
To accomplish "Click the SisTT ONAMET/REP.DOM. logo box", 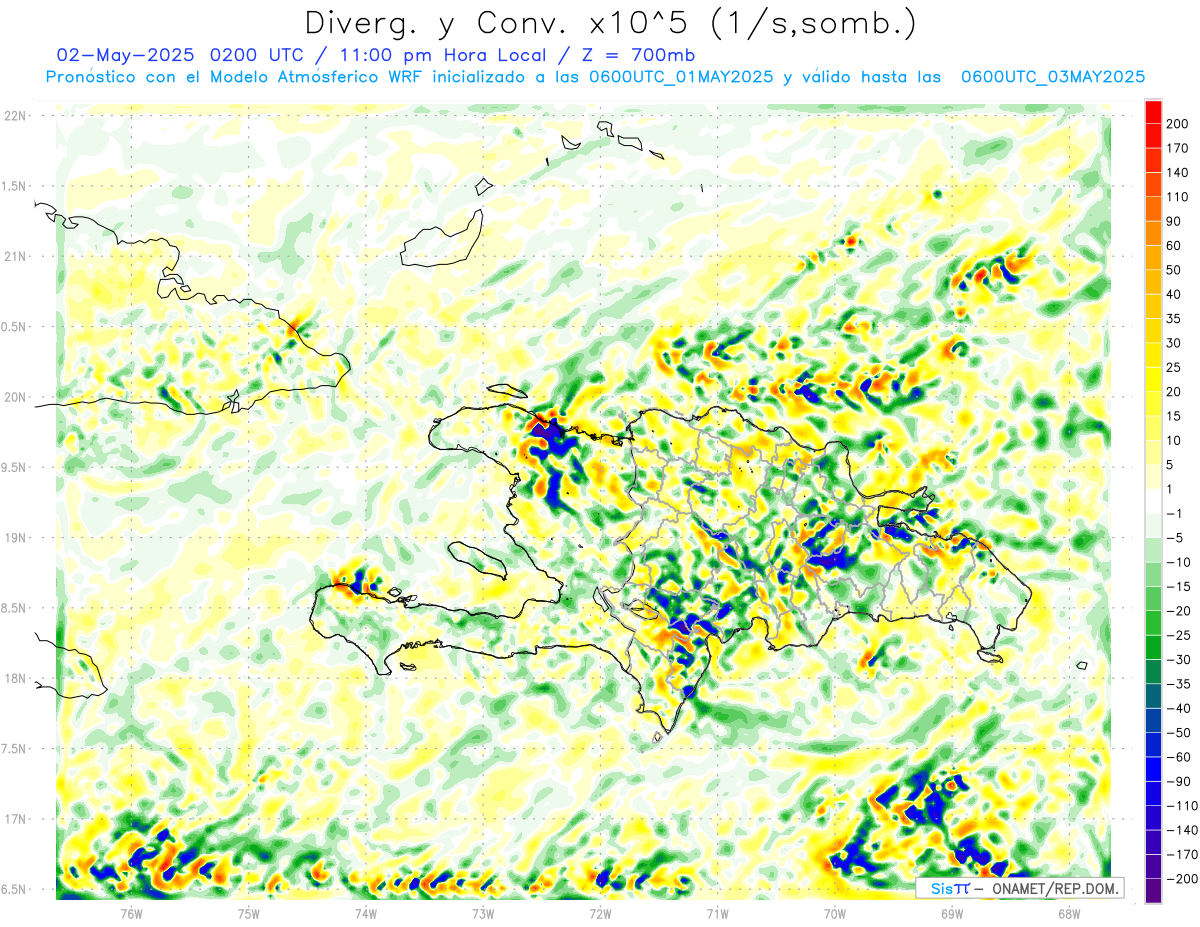I will (1019, 888).
